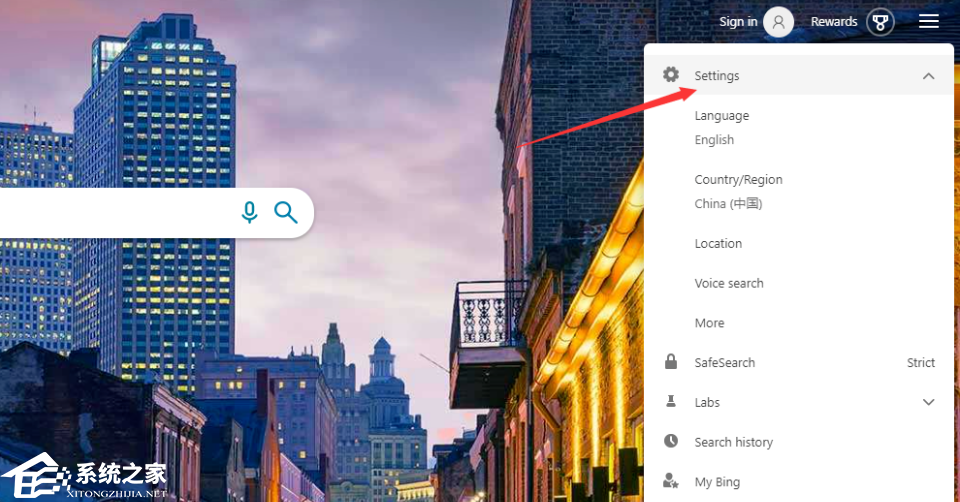This screenshot has width=960, height=502.
Task: Click the Search history clock icon
Action: (x=671, y=441)
